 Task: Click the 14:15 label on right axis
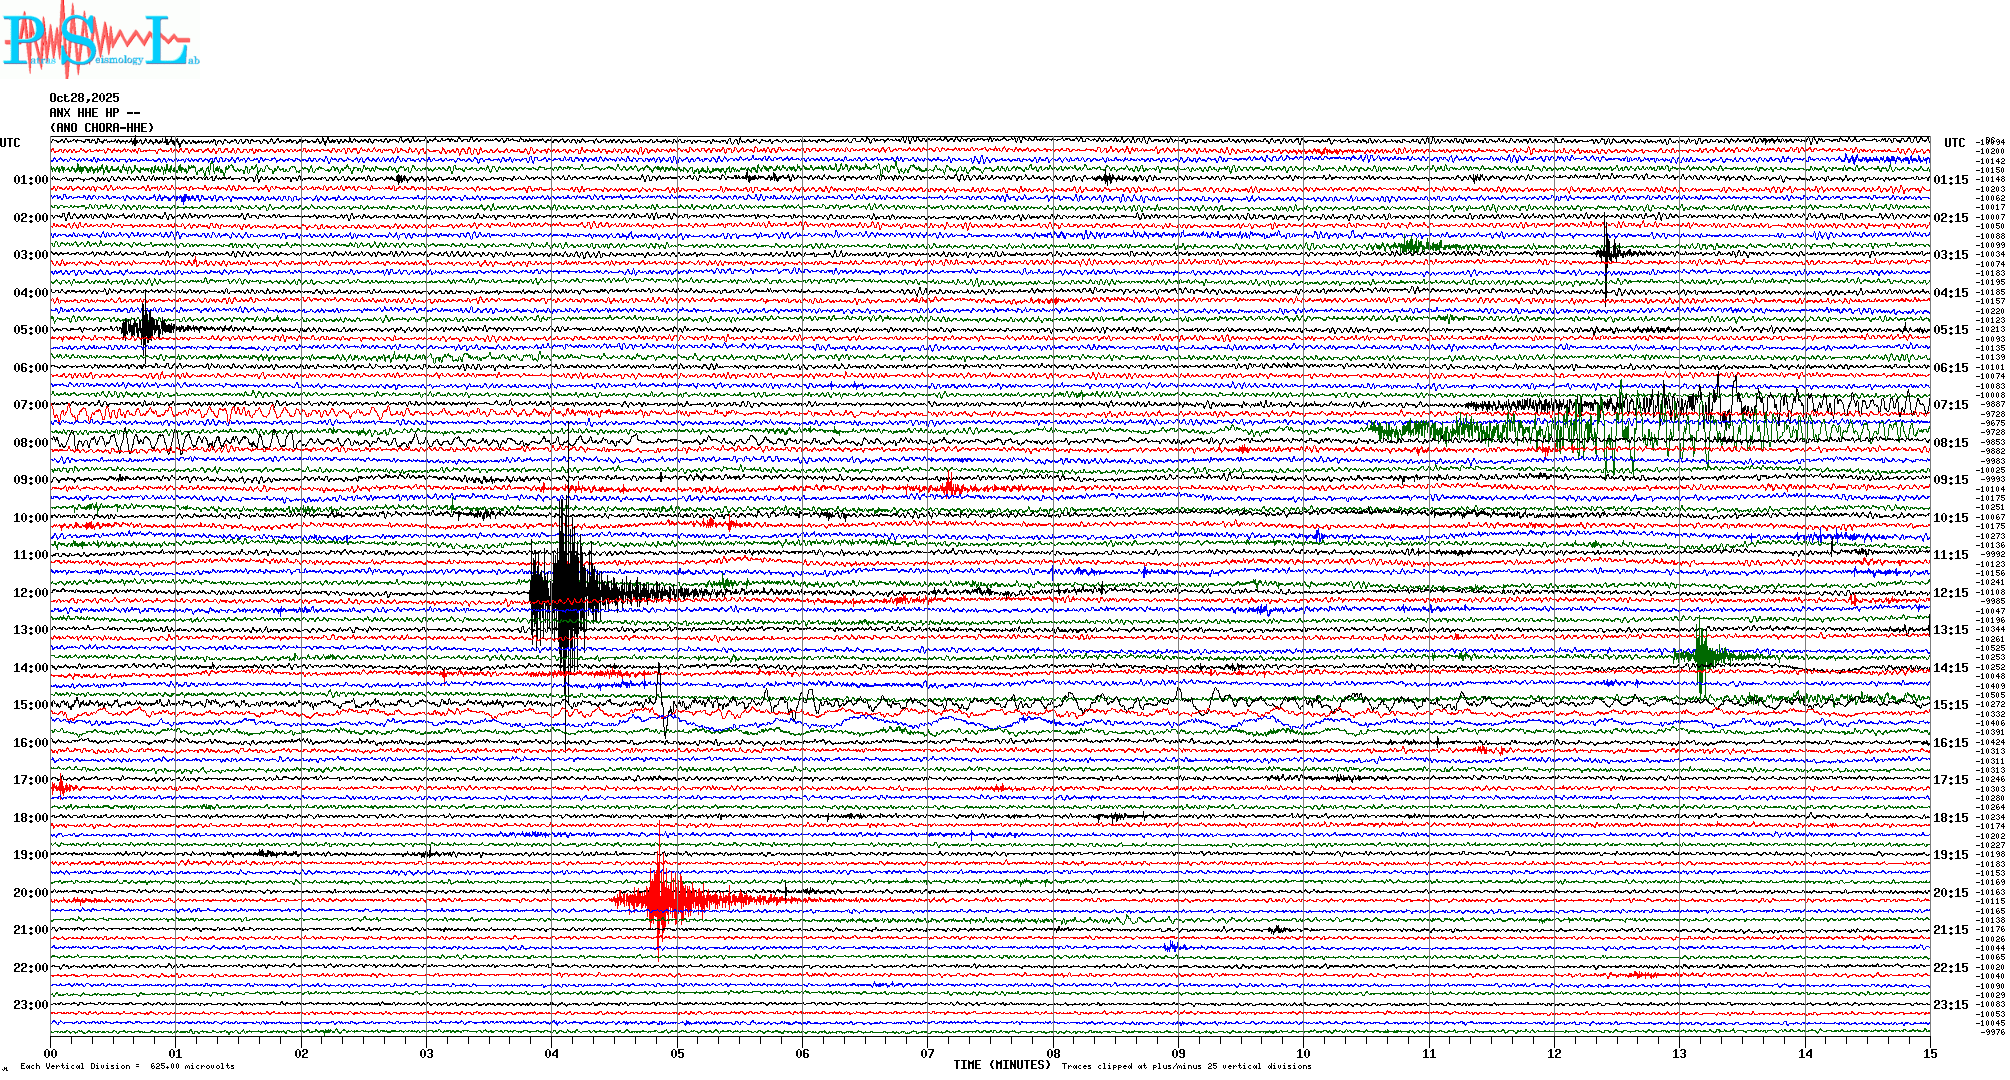1950,668
